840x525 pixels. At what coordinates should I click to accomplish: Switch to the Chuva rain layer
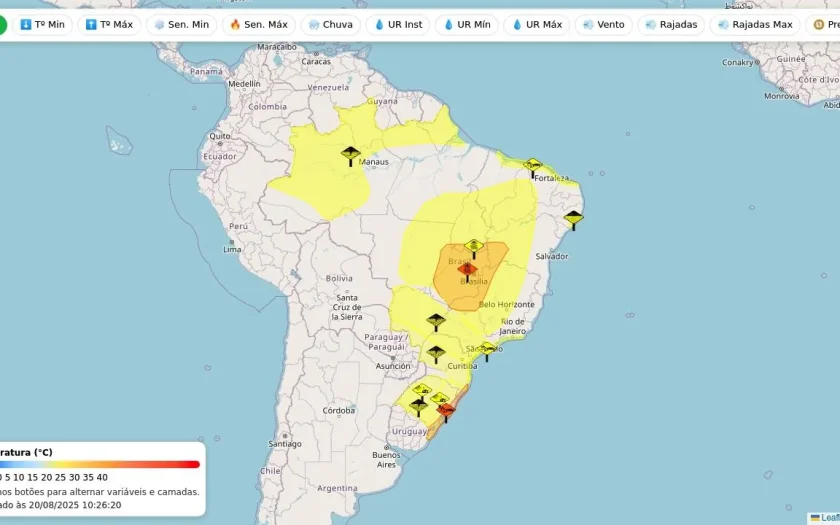point(331,25)
